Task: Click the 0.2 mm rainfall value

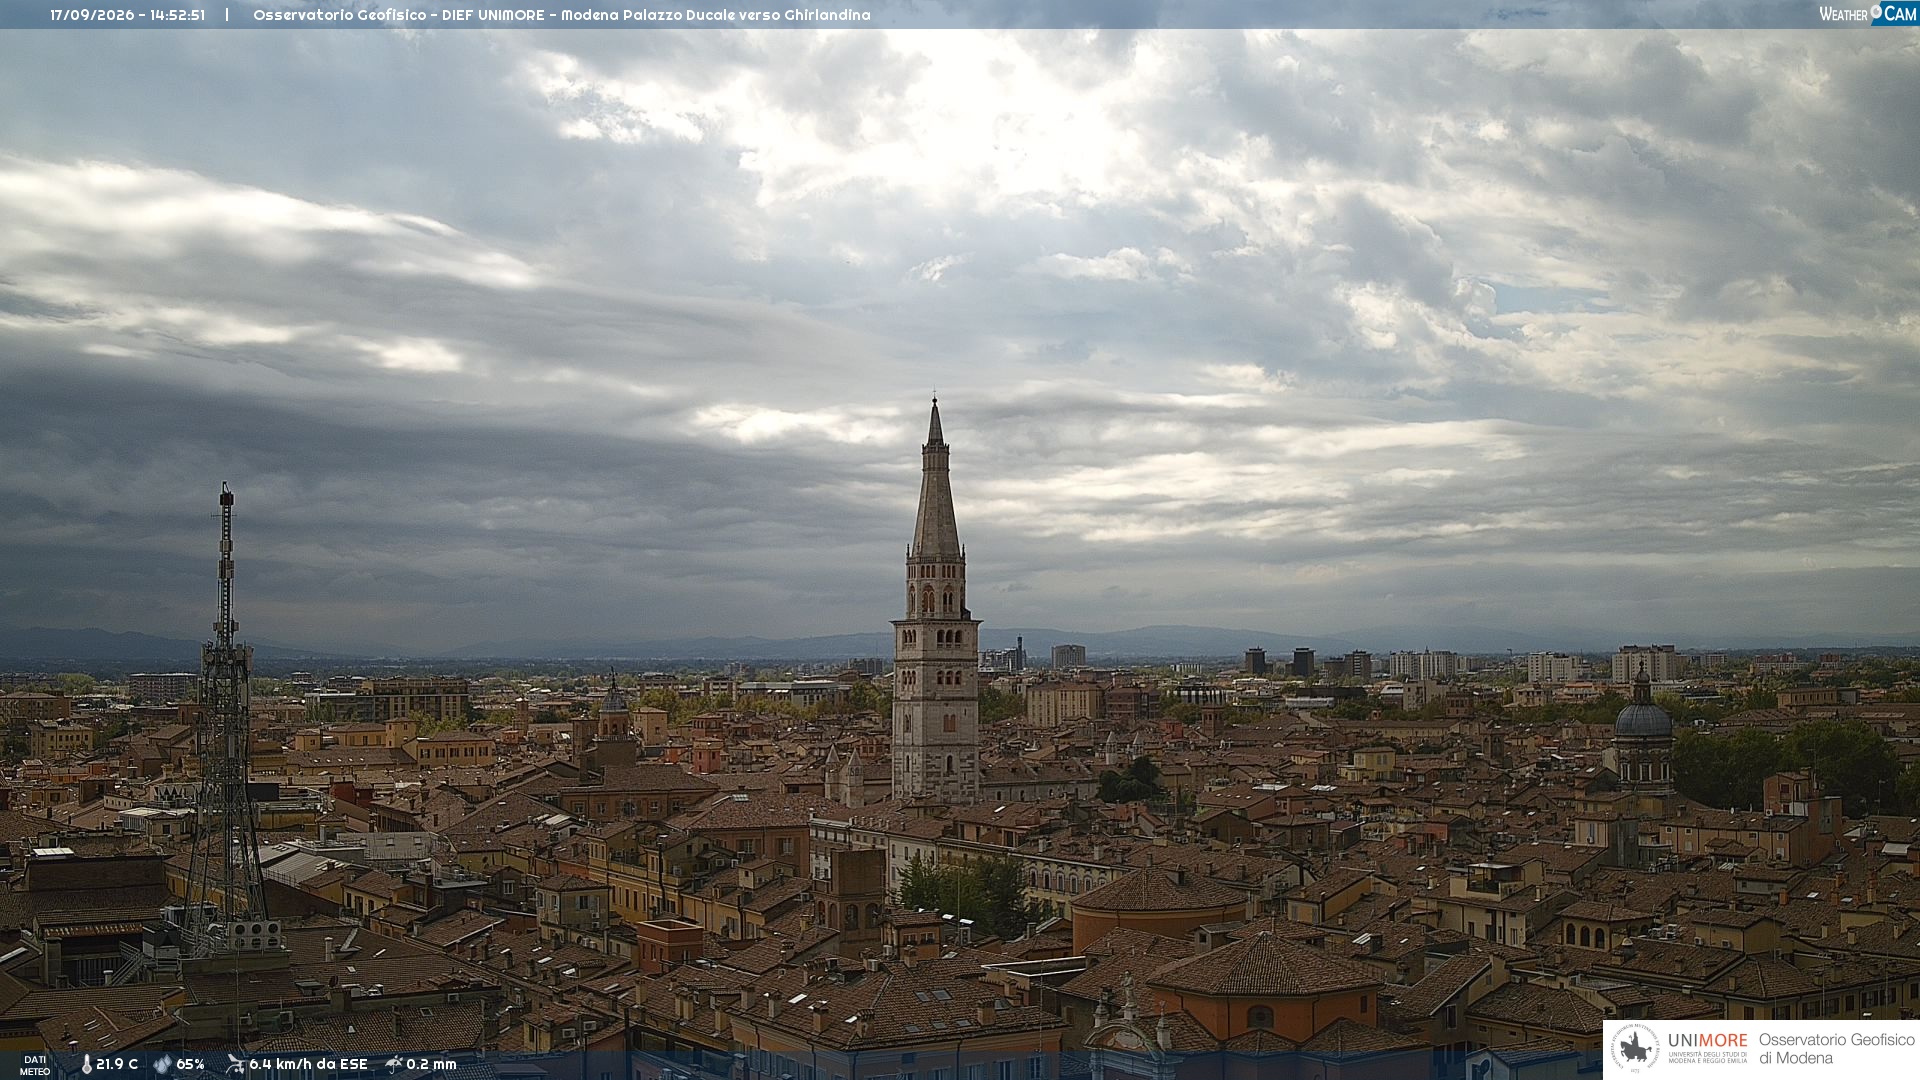Action: [431, 1065]
